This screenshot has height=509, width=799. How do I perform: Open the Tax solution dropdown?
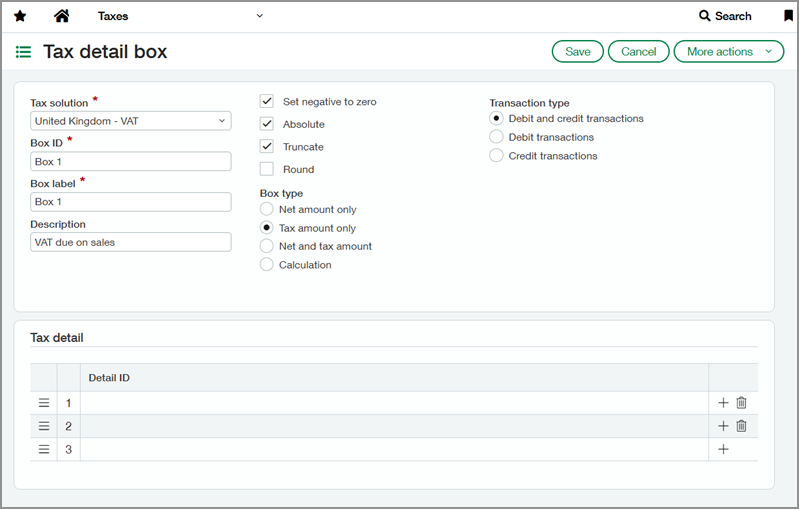click(x=130, y=121)
